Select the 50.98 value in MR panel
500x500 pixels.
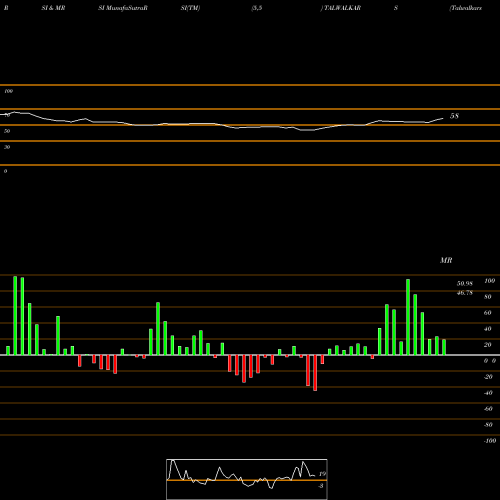[465, 284]
